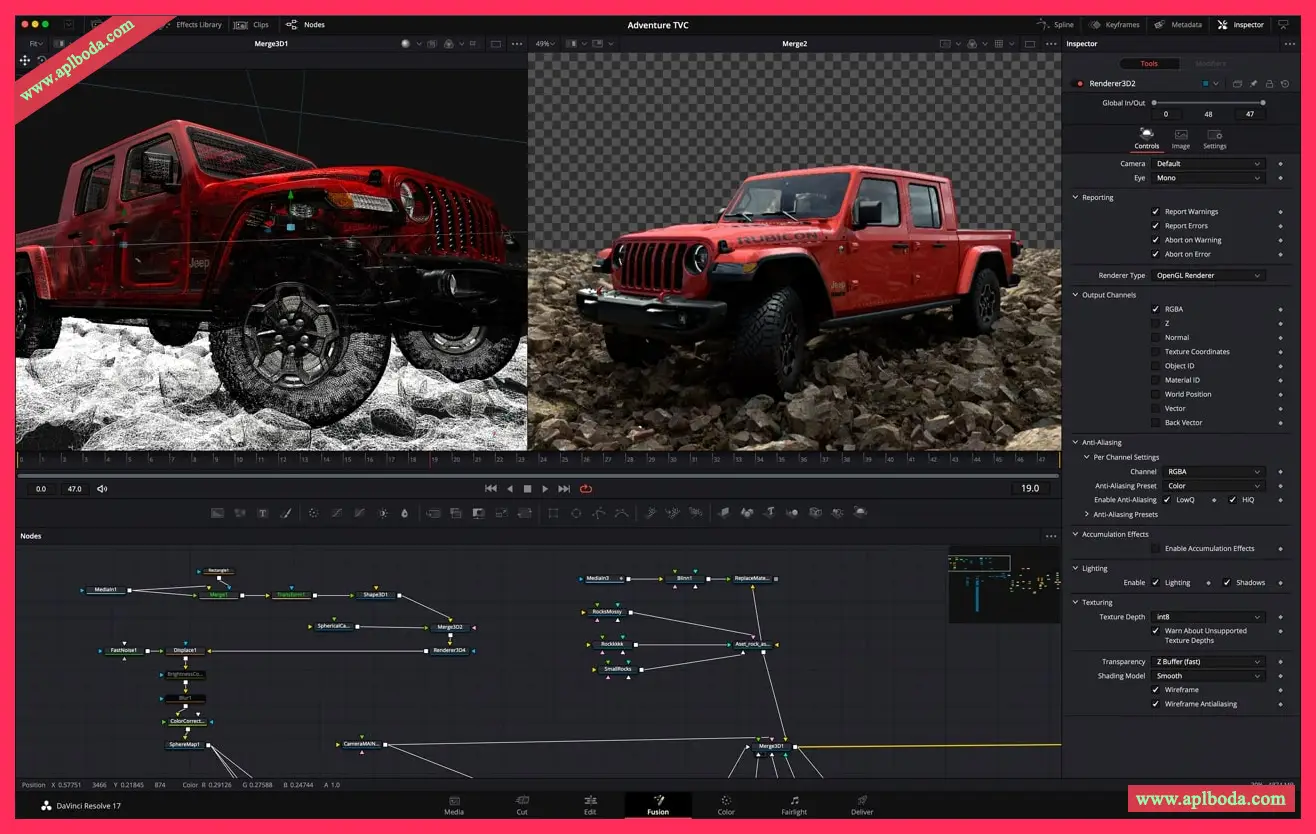Uncheck the Report Warnings checkbox
This screenshot has height=834, width=1316.
coord(1155,212)
